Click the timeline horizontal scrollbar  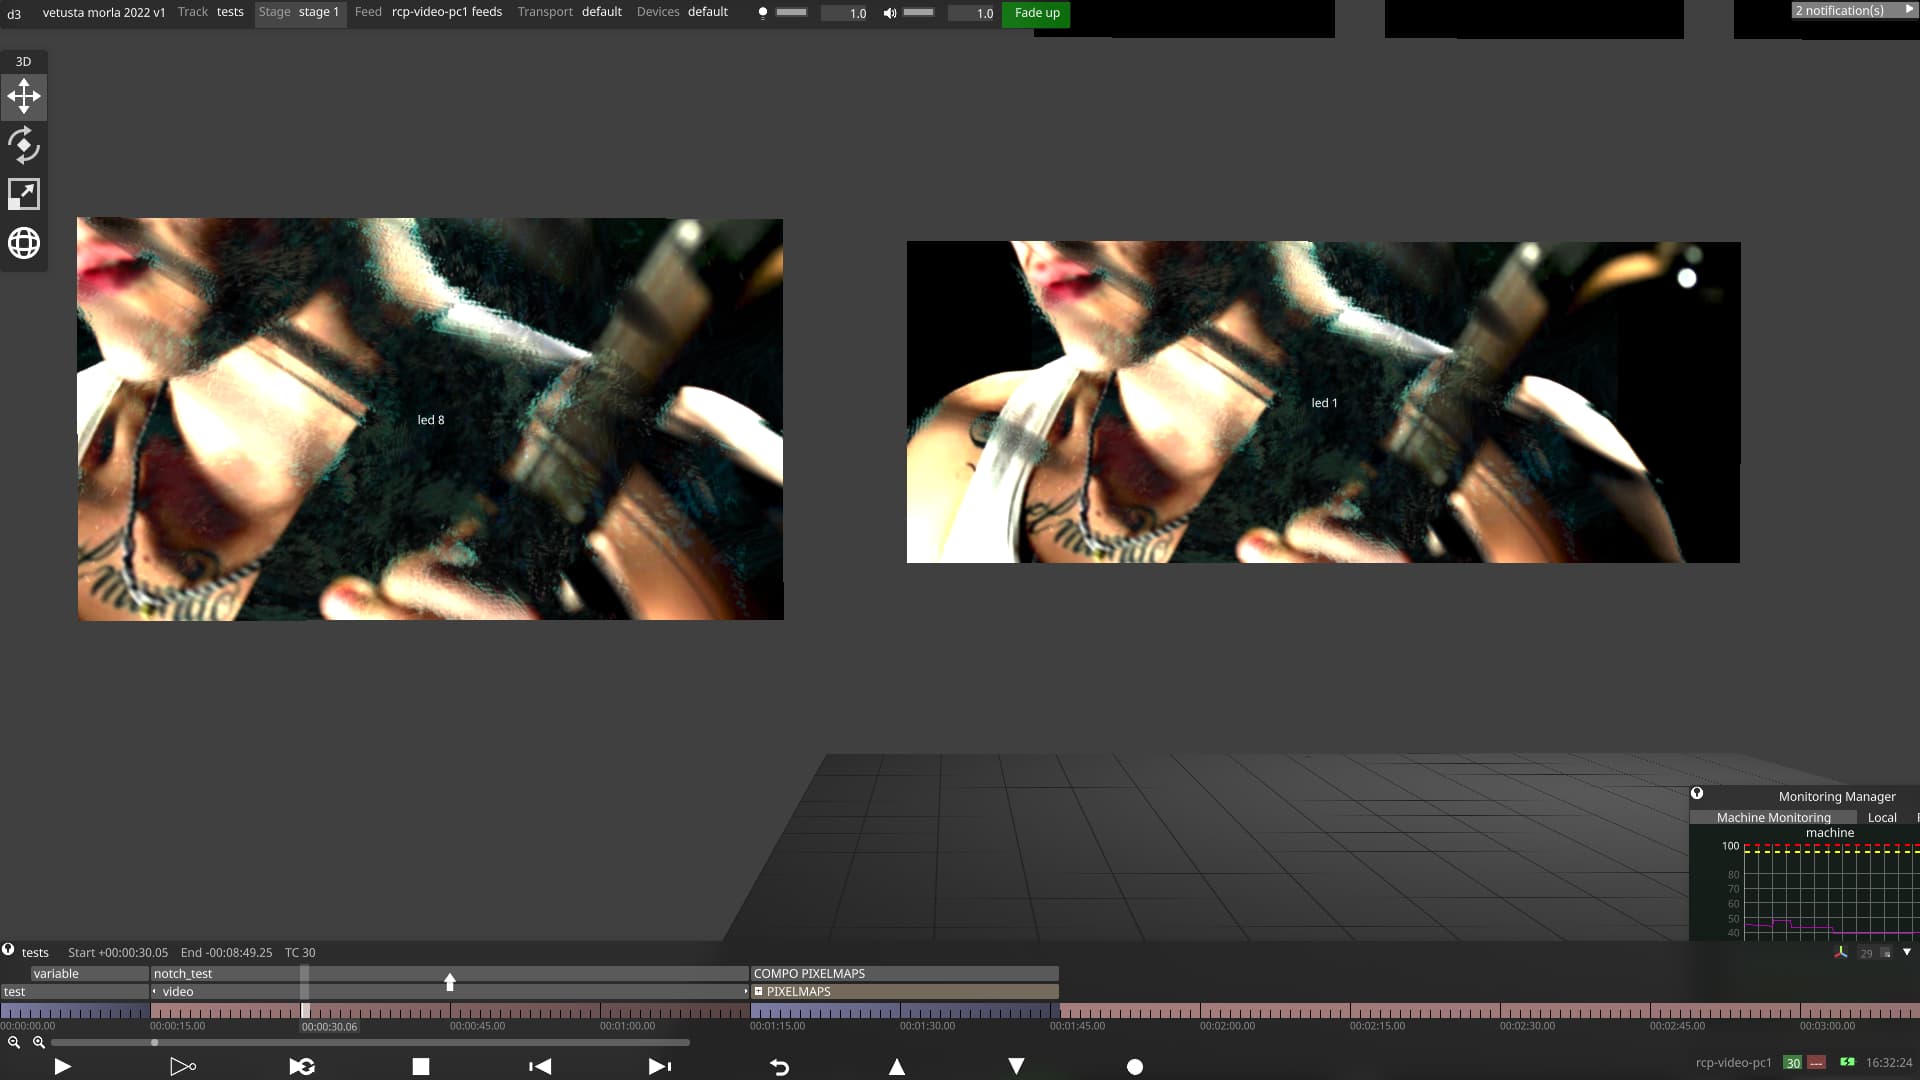coord(370,1043)
